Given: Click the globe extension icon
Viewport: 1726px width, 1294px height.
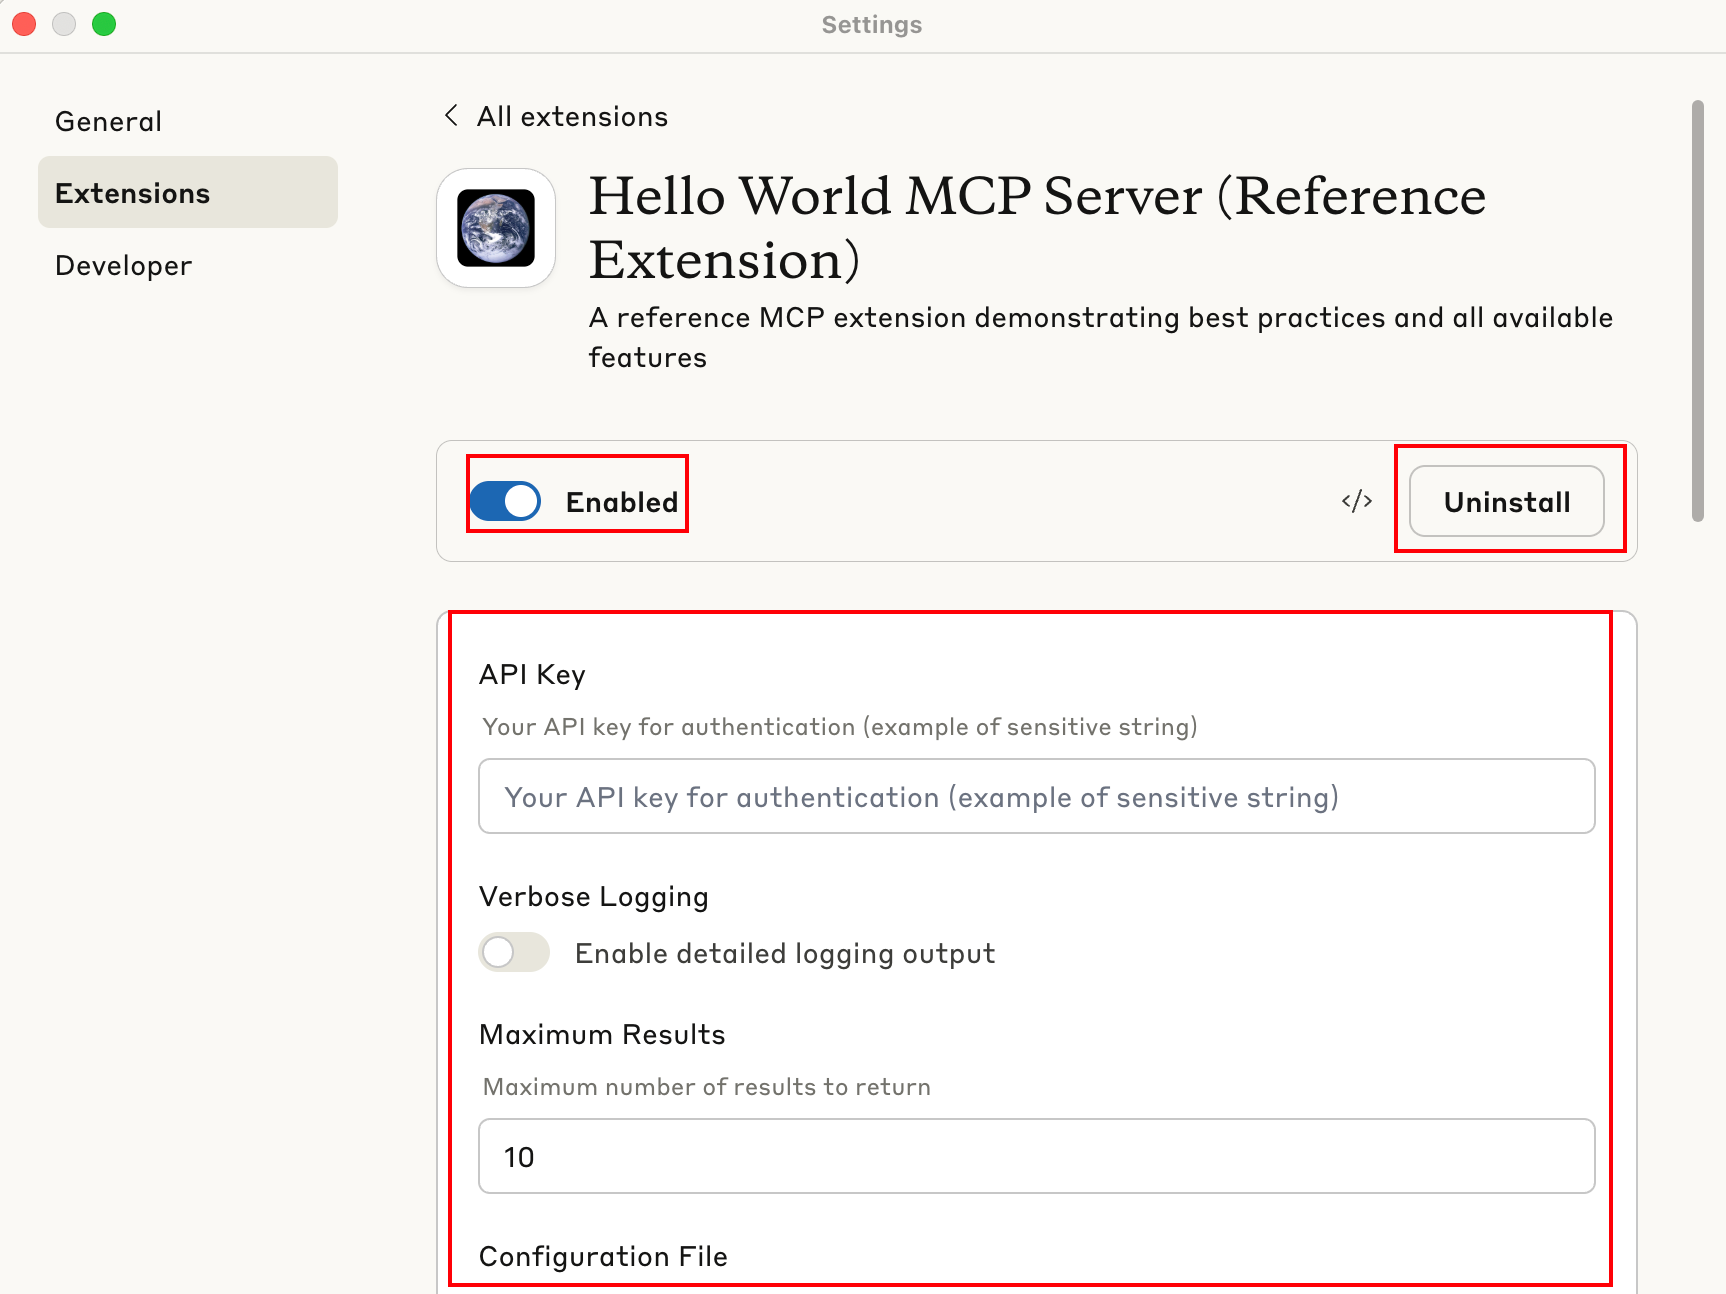Looking at the screenshot, I should point(495,227).
